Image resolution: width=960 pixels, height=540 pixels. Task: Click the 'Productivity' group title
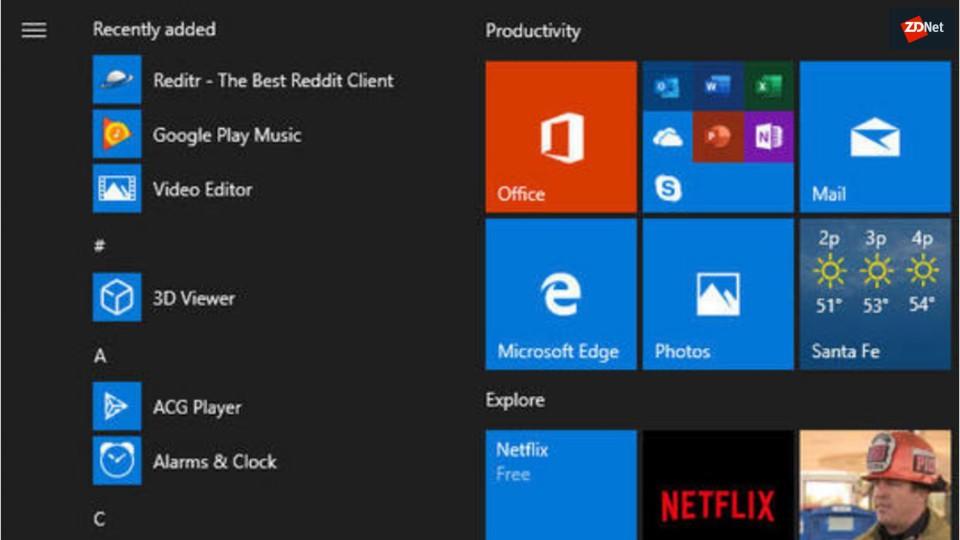pos(533,31)
